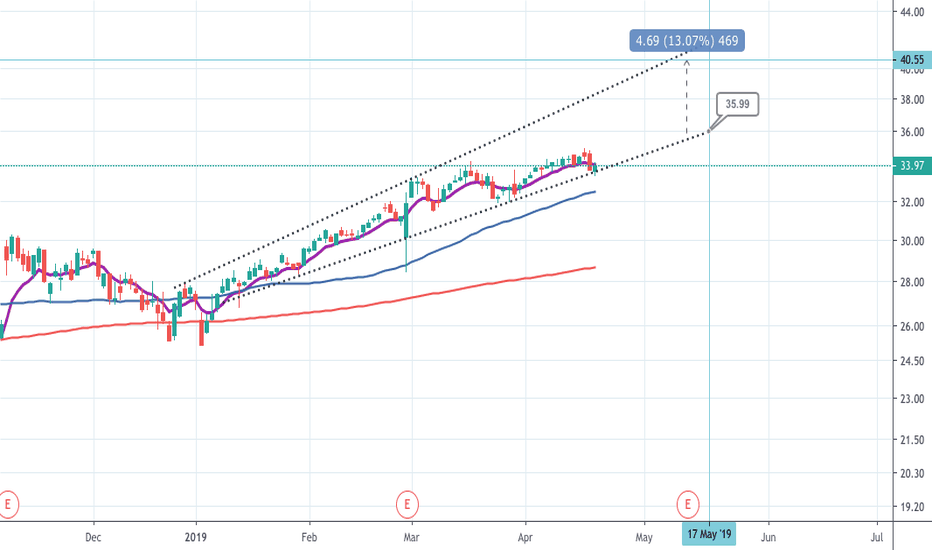Click the Dec label on time axis
Viewport: 932px width, 550px height.
[93, 538]
